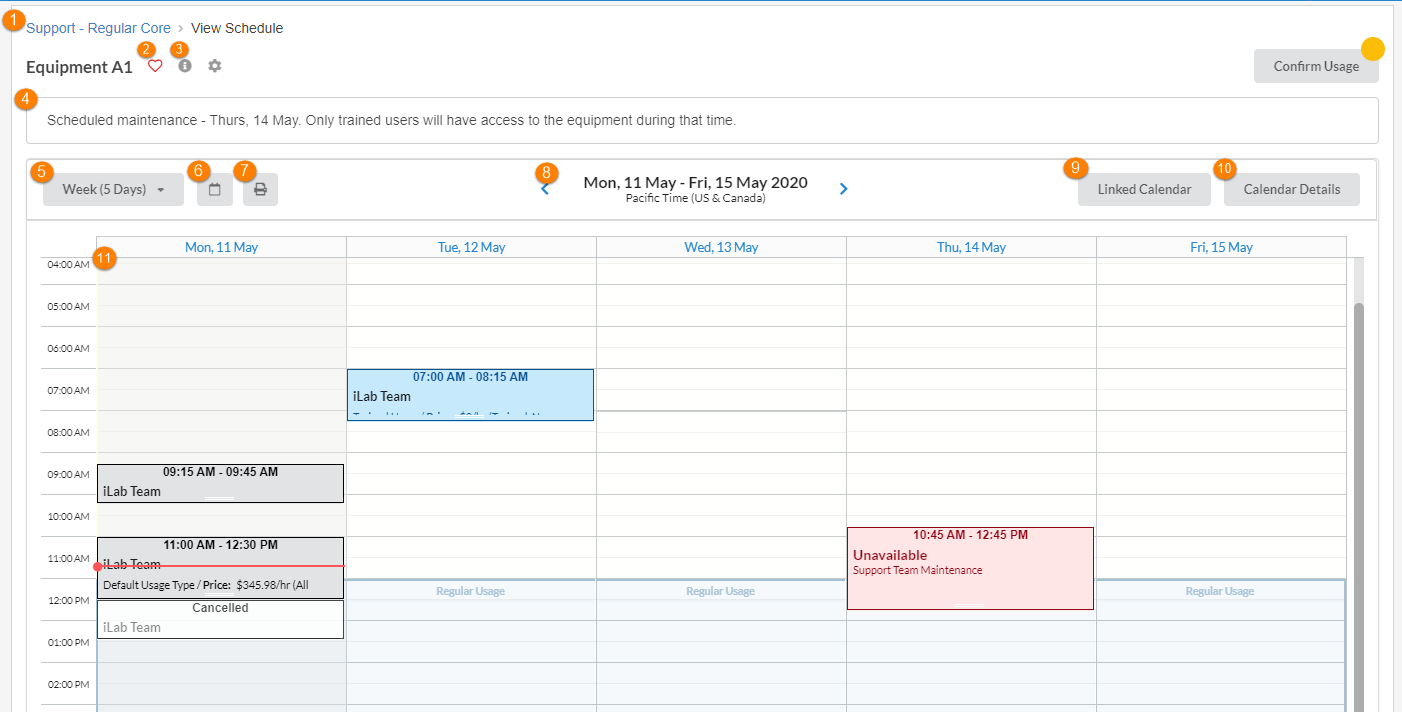Image resolution: width=1402 pixels, height=712 pixels.
Task: Open the gear settings icon
Action: 215,66
